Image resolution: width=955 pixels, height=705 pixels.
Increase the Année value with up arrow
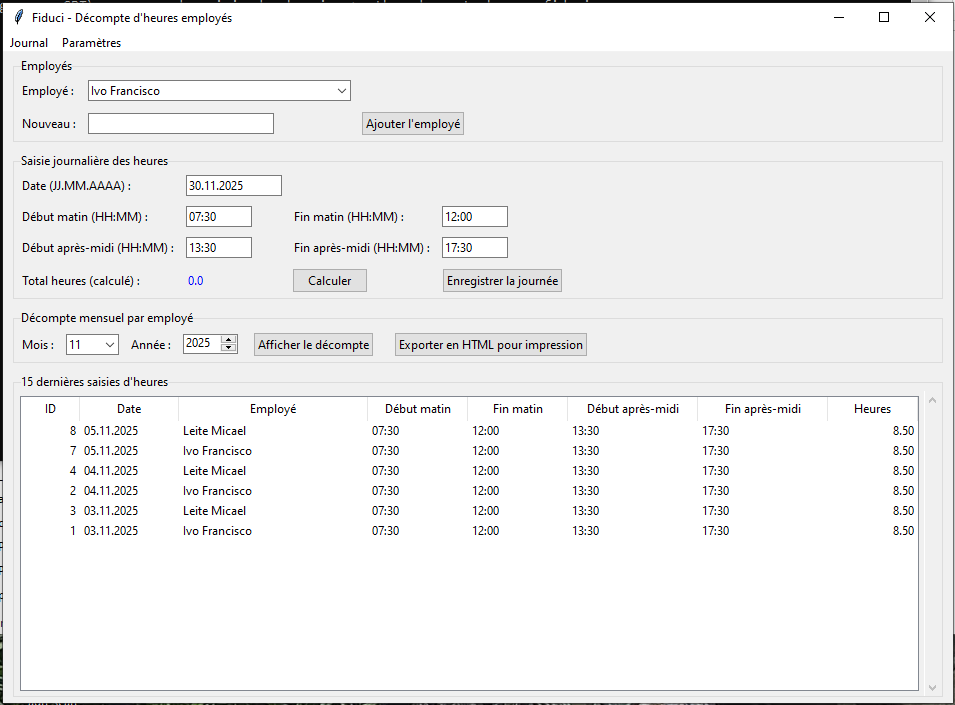[x=229, y=340]
